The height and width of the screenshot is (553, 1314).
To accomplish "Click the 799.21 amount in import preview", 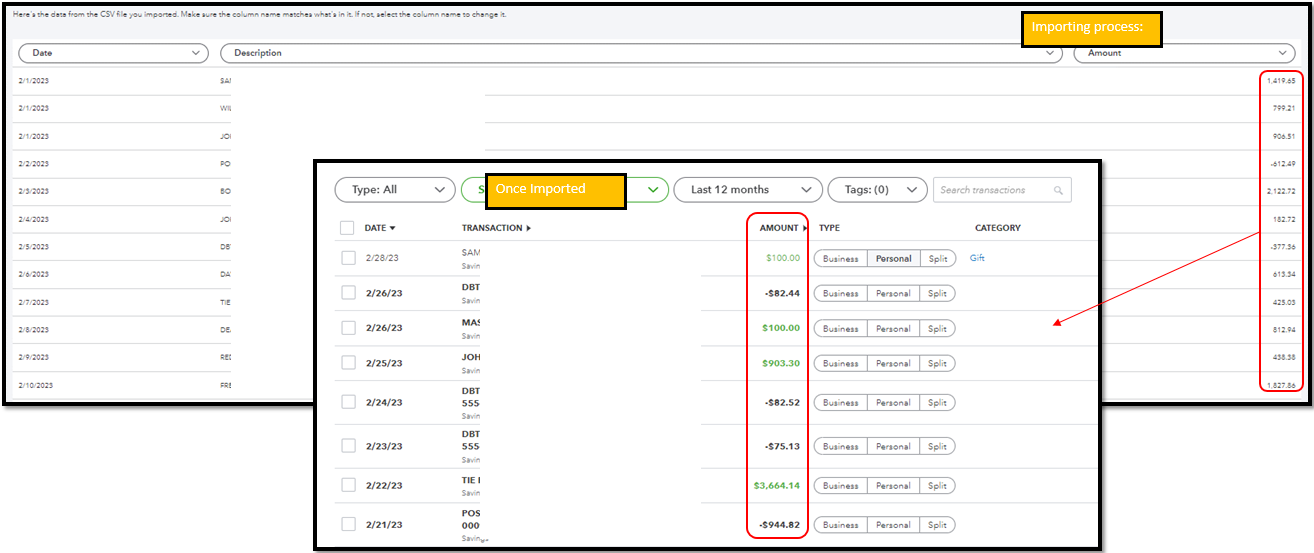I will click(1284, 108).
